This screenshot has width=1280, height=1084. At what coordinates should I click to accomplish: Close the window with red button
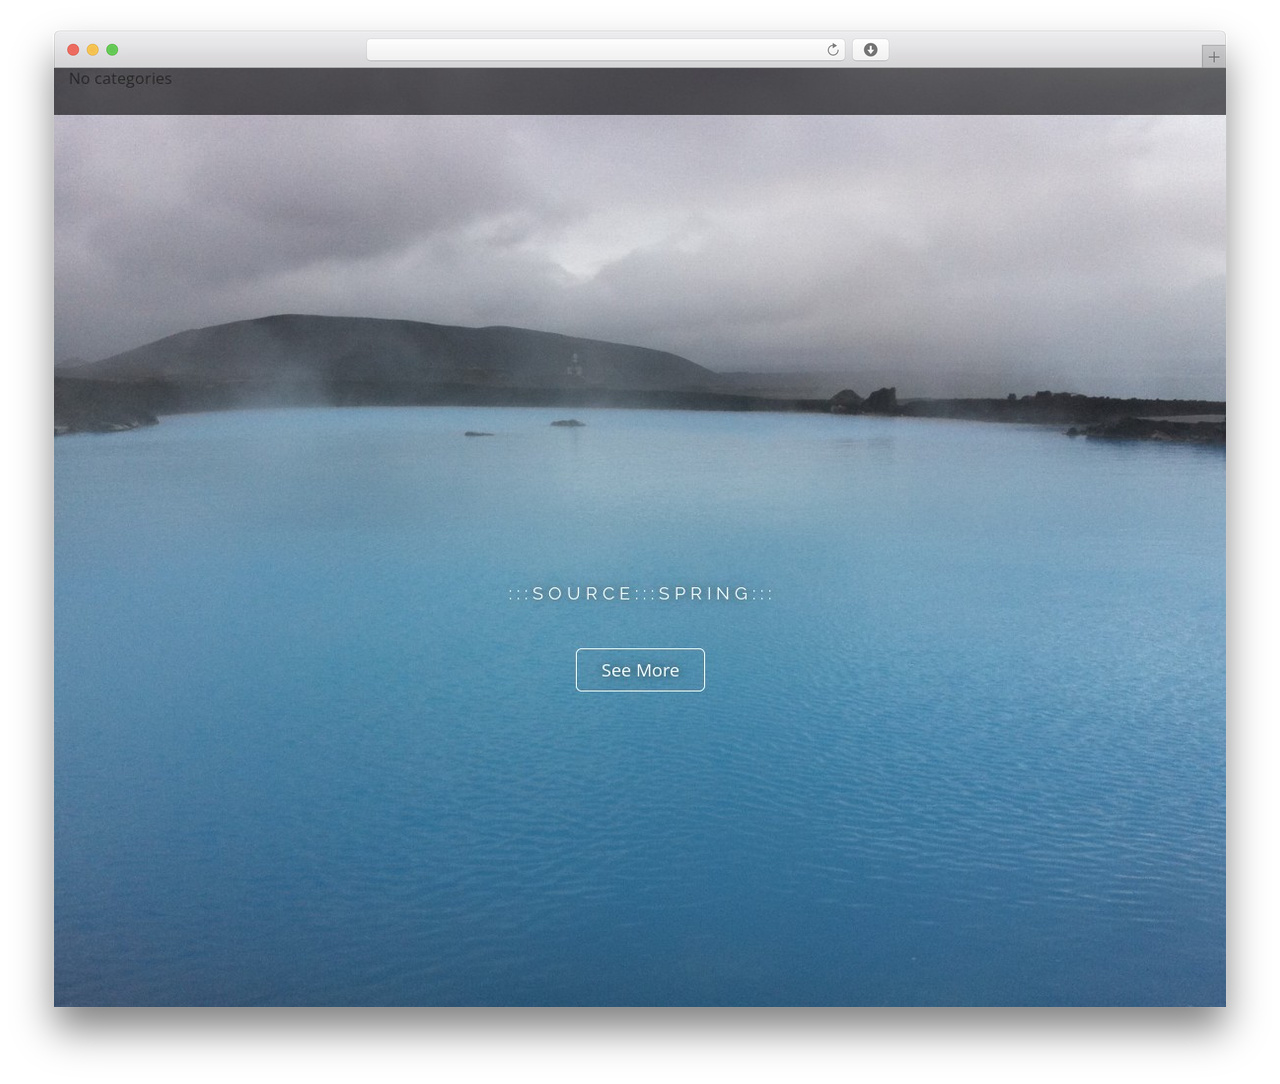coord(73,50)
